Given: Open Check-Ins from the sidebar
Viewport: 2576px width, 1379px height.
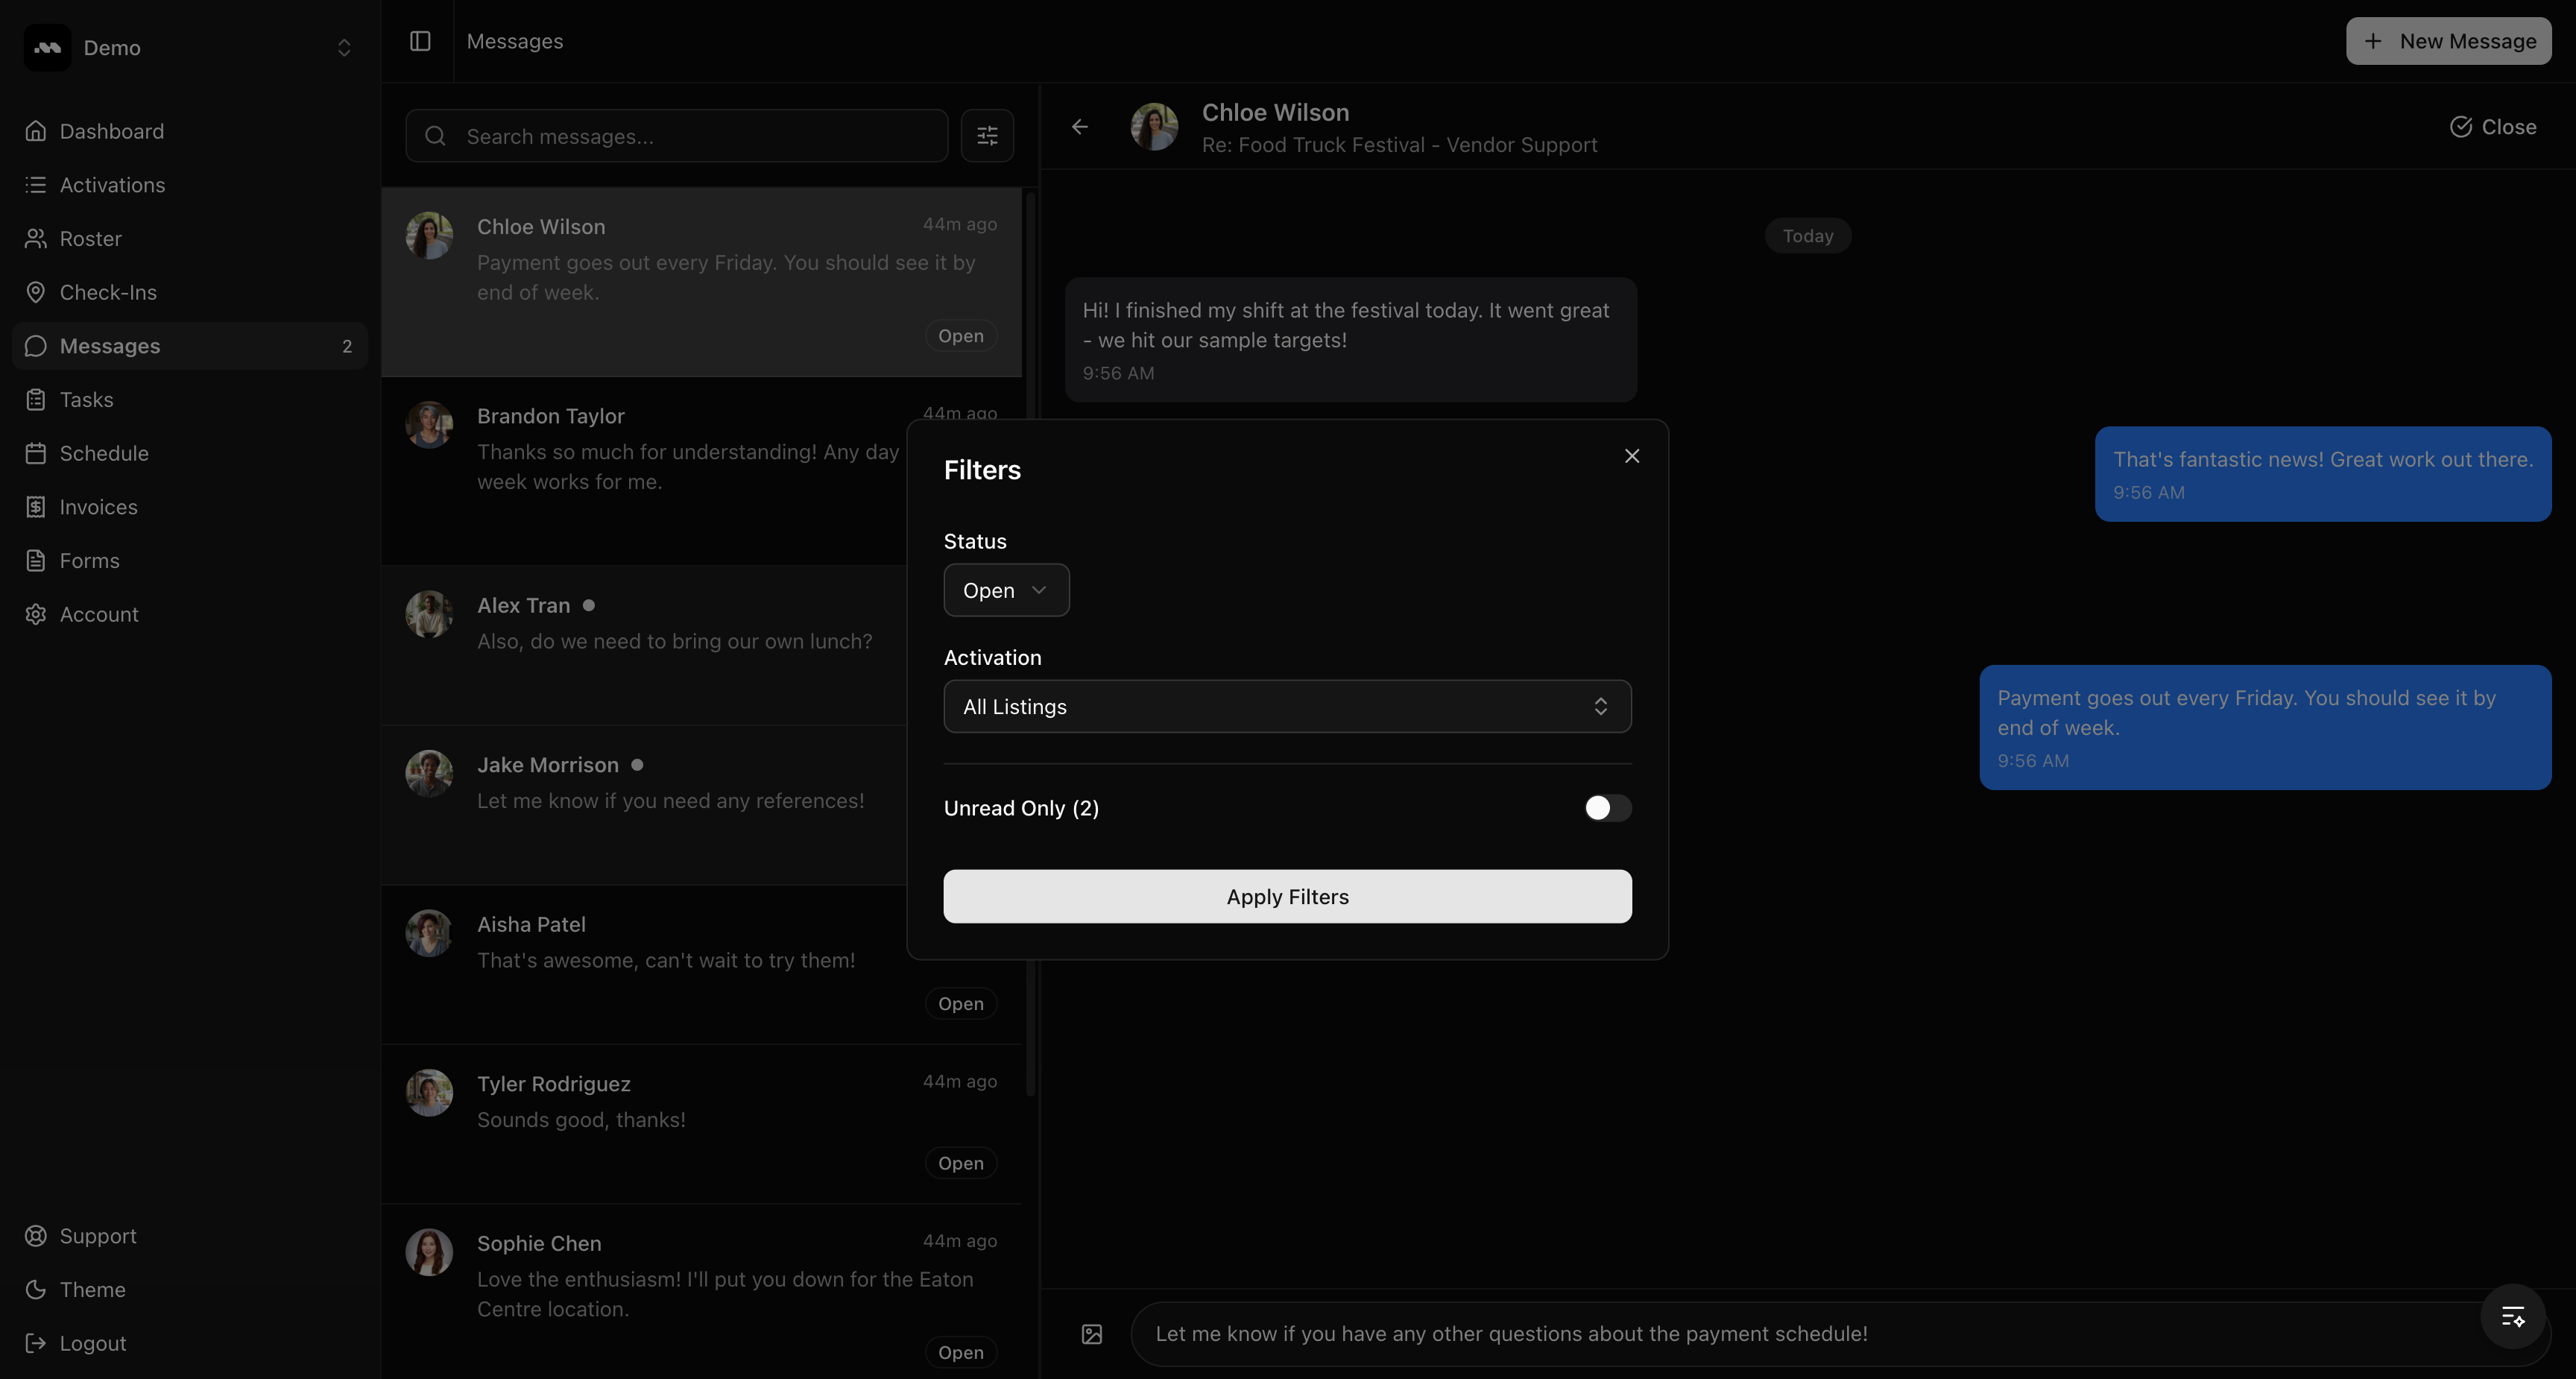Looking at the screenshot, I should pyautogui.click(x=108, y=292).
